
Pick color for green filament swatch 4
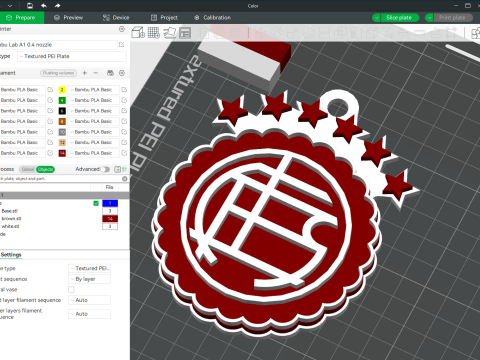tap(62, 100)
